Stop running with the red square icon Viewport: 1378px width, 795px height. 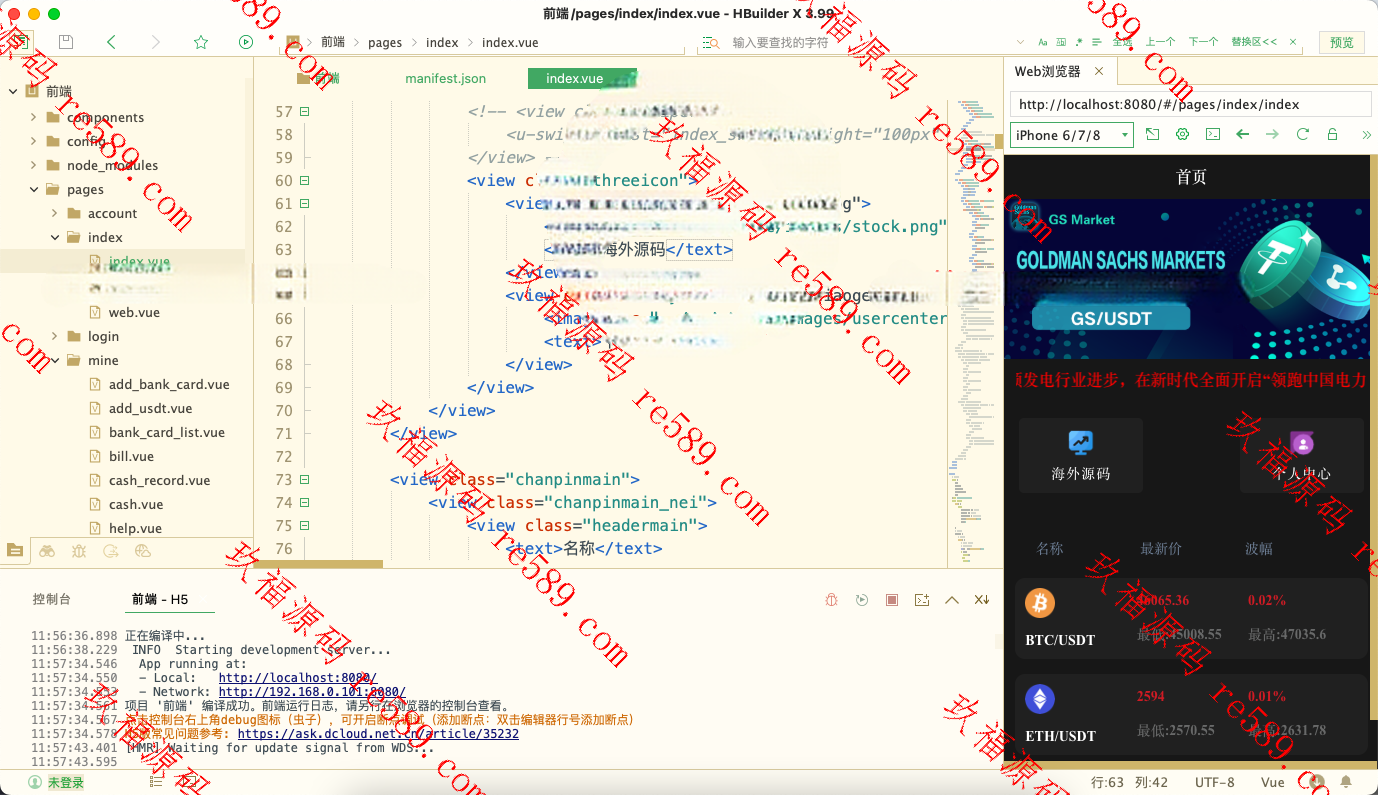(x=892, y=599)
